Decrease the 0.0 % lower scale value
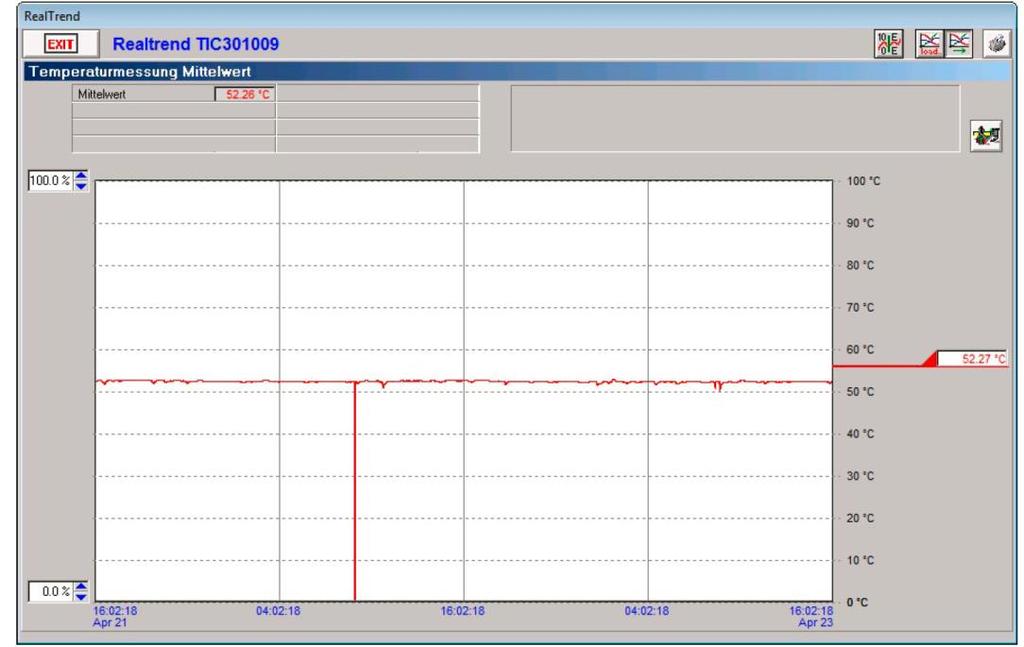Viewport: 1024px width, 647px height. point(81,597)
